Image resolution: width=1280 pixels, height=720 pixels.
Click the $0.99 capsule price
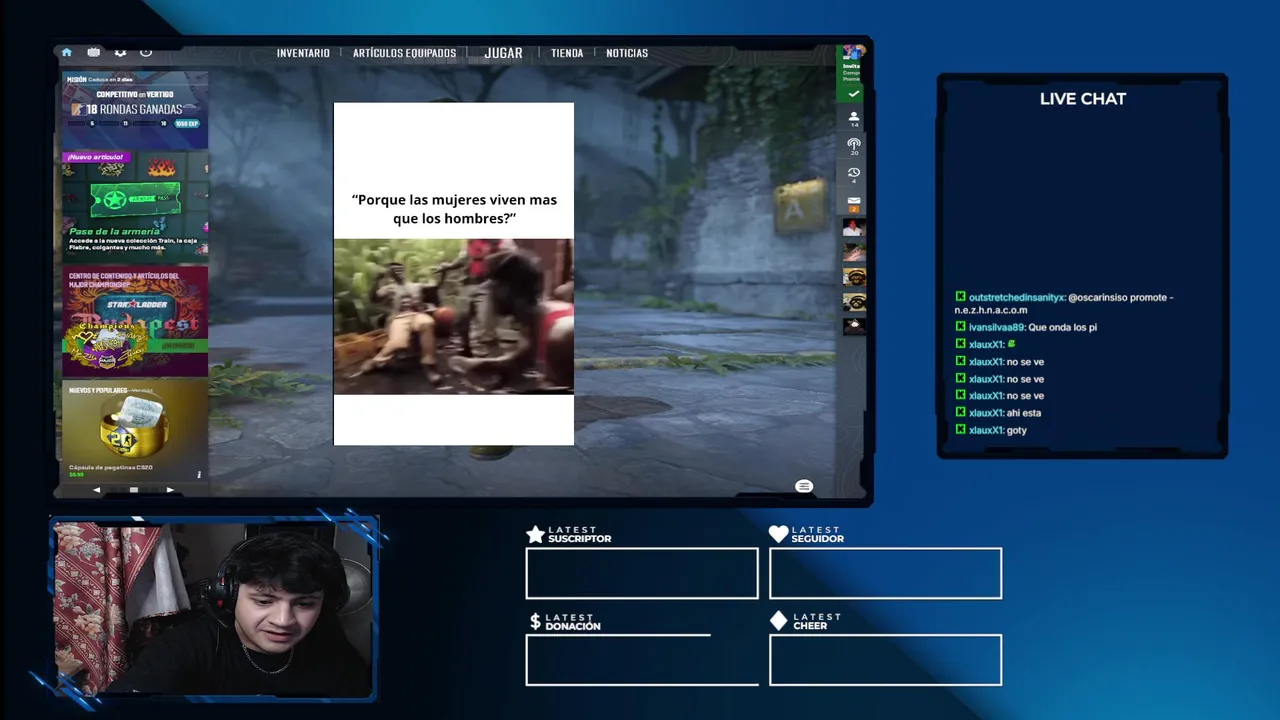(76, 475)
